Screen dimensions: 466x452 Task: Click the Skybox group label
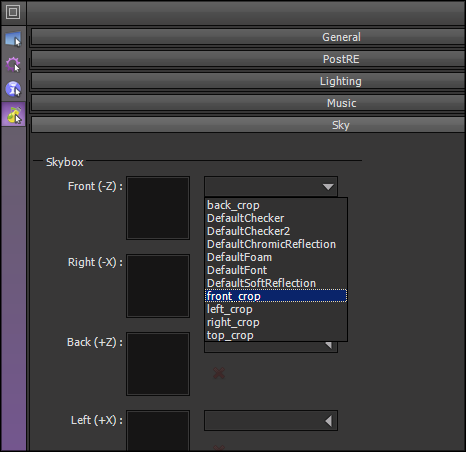point(65,162)
